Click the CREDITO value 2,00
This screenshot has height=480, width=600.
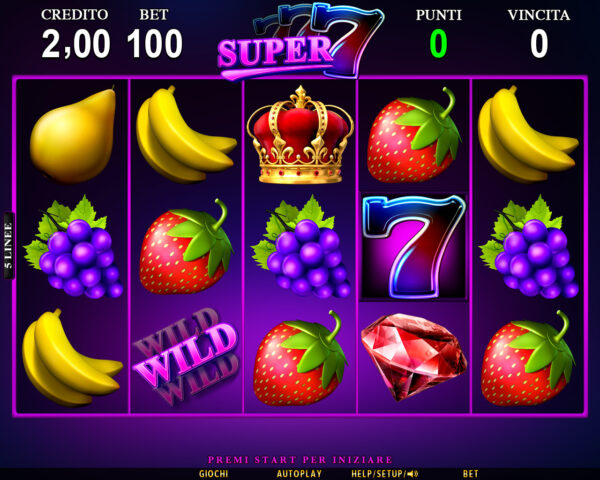point(76,44)
